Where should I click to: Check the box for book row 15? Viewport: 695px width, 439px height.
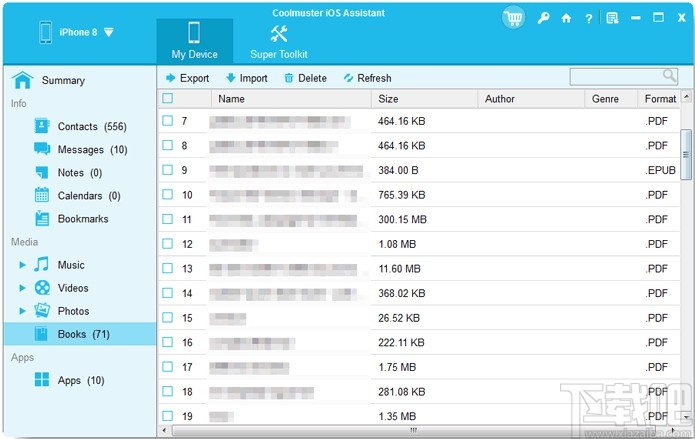[x=168, y=317]
